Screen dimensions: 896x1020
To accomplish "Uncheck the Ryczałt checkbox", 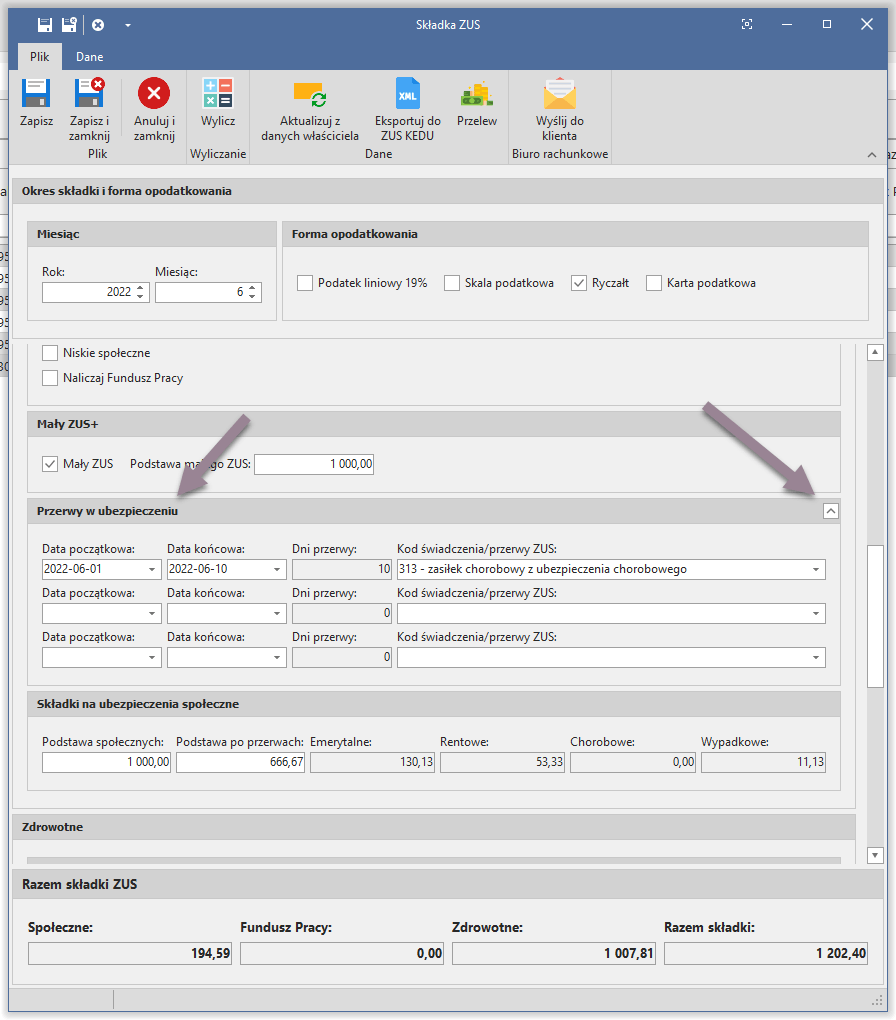I will [579, 283].
